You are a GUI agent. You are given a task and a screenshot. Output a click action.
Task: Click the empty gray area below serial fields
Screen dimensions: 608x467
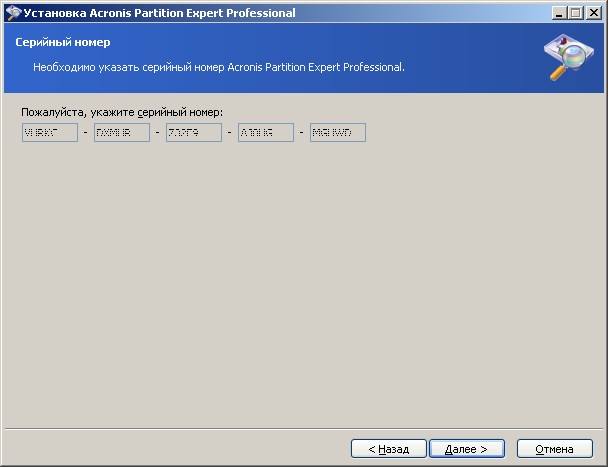[x=300, y=280]
